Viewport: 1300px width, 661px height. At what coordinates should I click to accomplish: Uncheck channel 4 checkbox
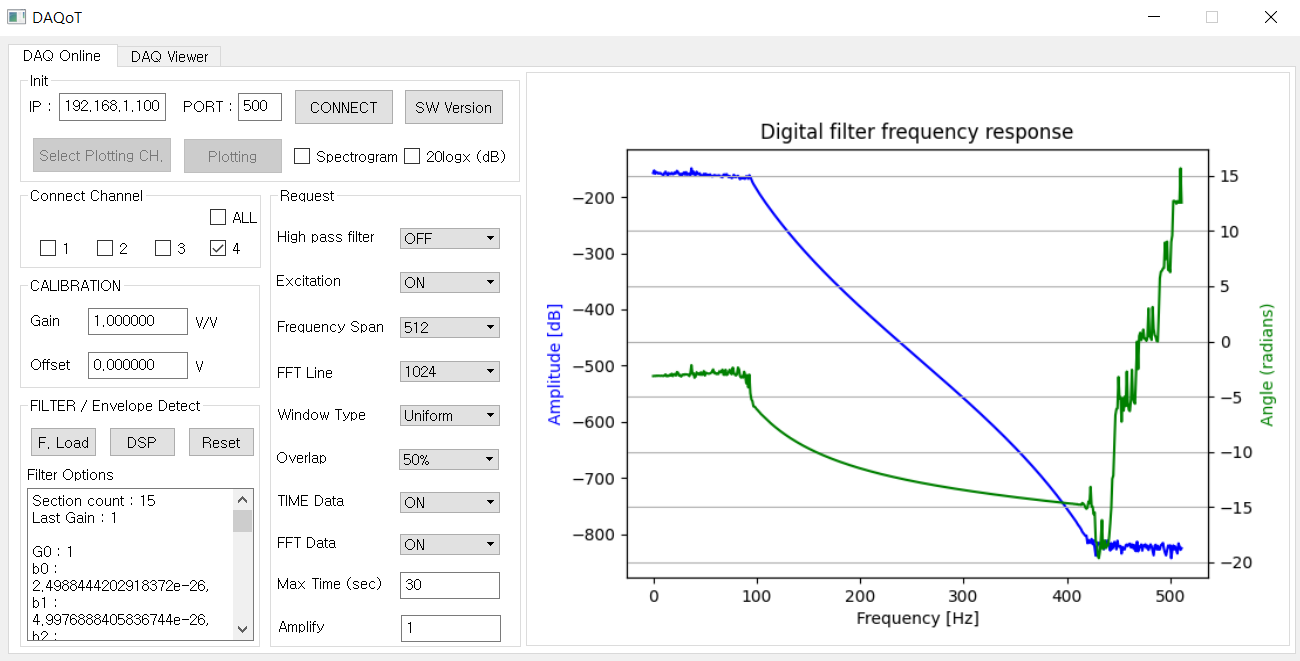click(218, 249)
